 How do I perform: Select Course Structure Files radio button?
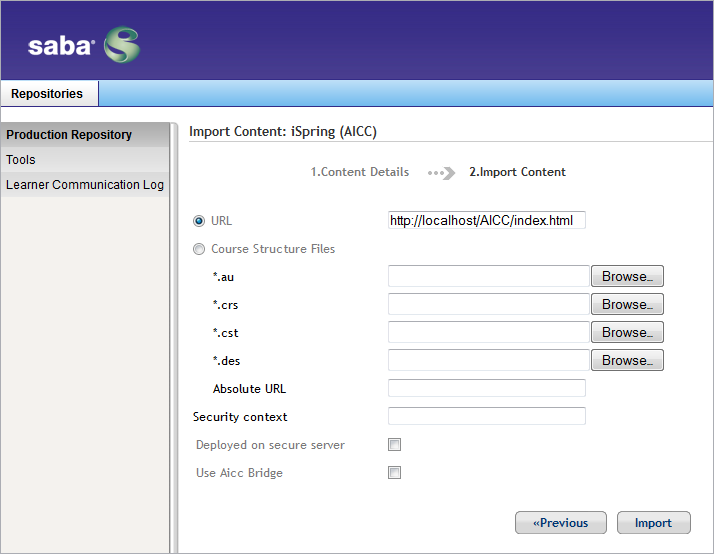tap(199, 249)
